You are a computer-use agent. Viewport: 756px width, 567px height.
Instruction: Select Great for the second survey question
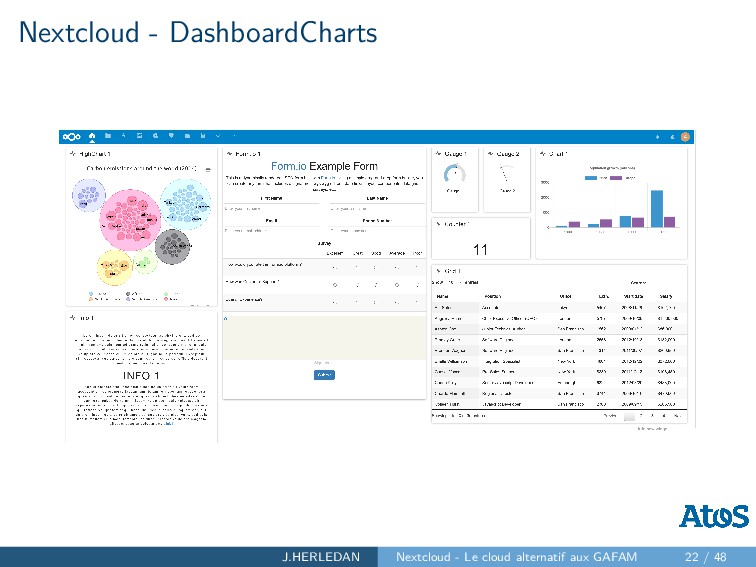coord(357,285)
